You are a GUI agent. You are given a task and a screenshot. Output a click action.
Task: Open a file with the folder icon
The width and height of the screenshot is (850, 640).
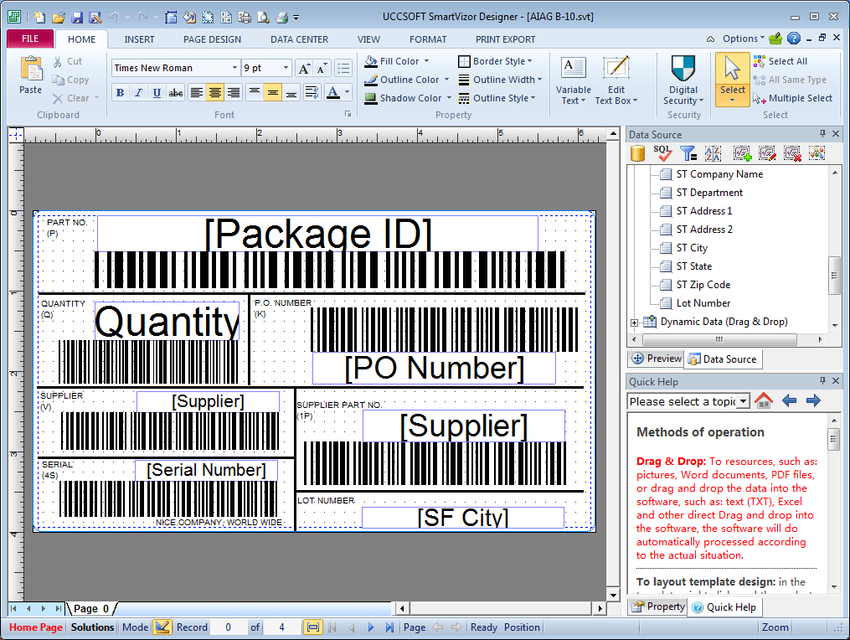[x=58, y=17]
